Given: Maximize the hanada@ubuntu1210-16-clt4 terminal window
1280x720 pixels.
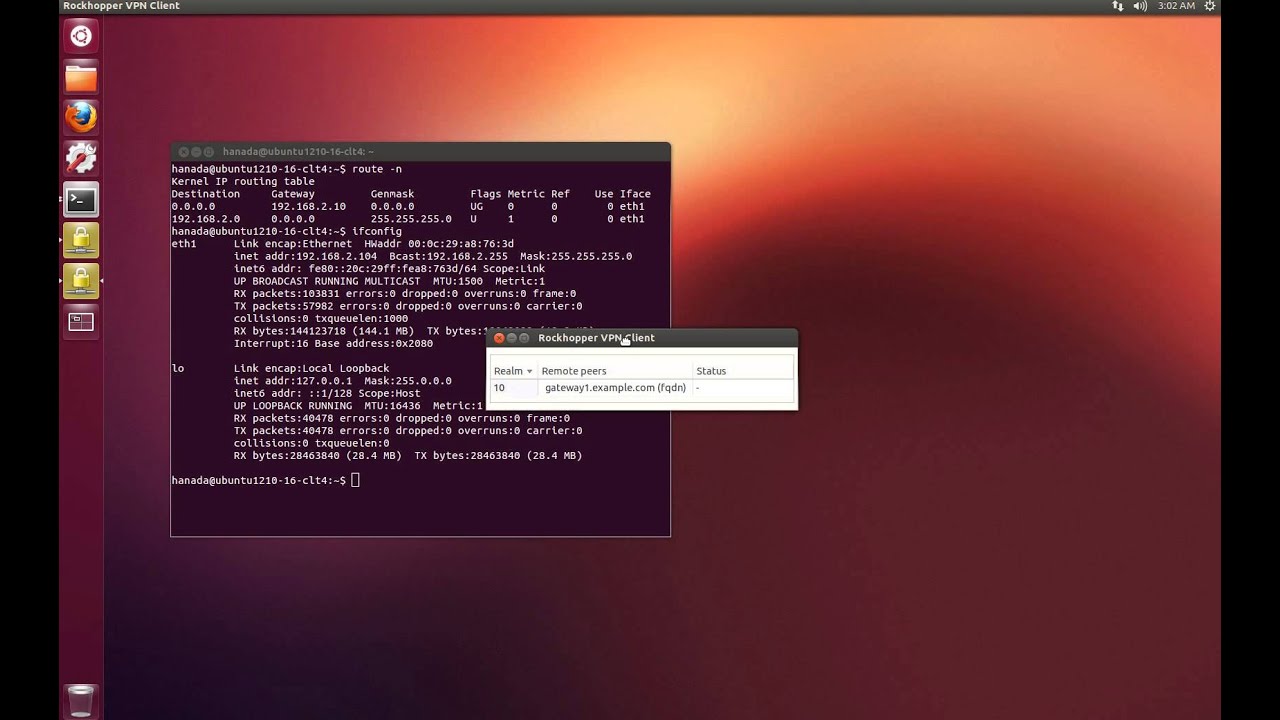Looking at the screenshot, I should [209, 152].
